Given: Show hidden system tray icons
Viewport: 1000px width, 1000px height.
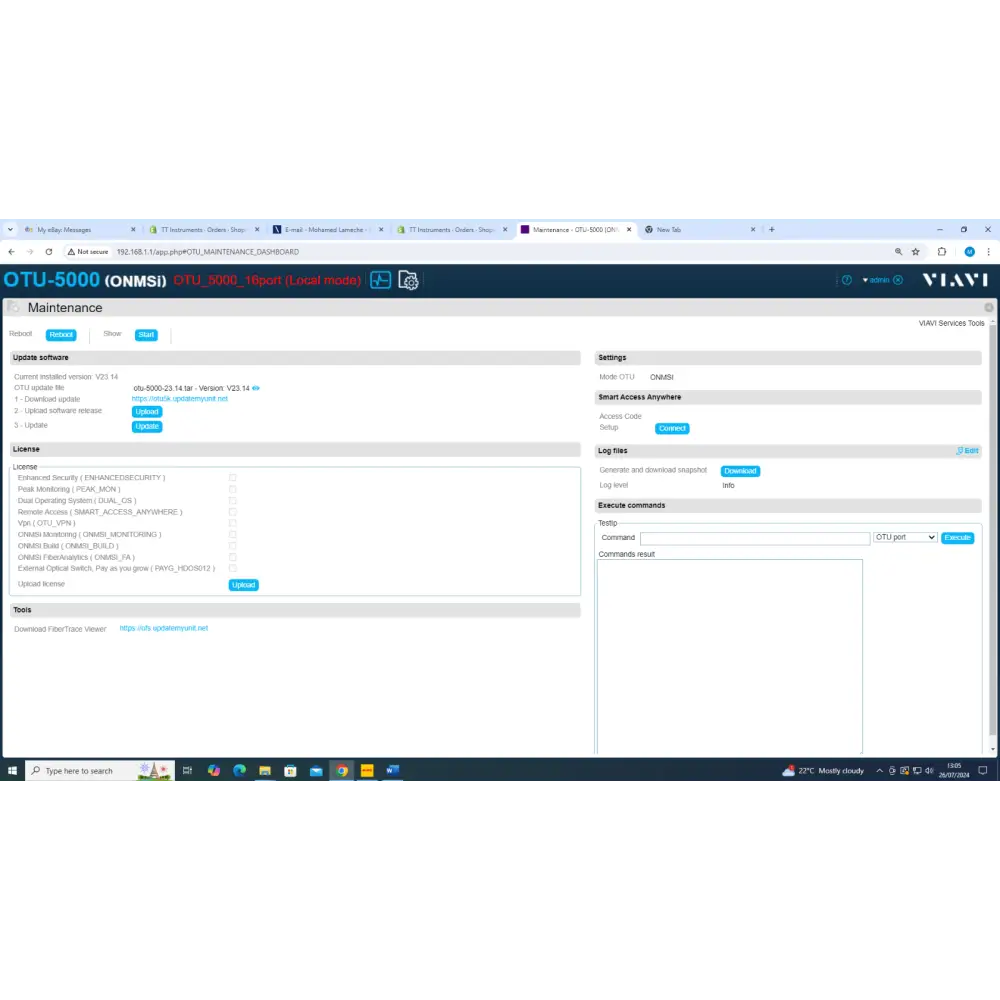Looking at the screenshot, I should (879, 770).
